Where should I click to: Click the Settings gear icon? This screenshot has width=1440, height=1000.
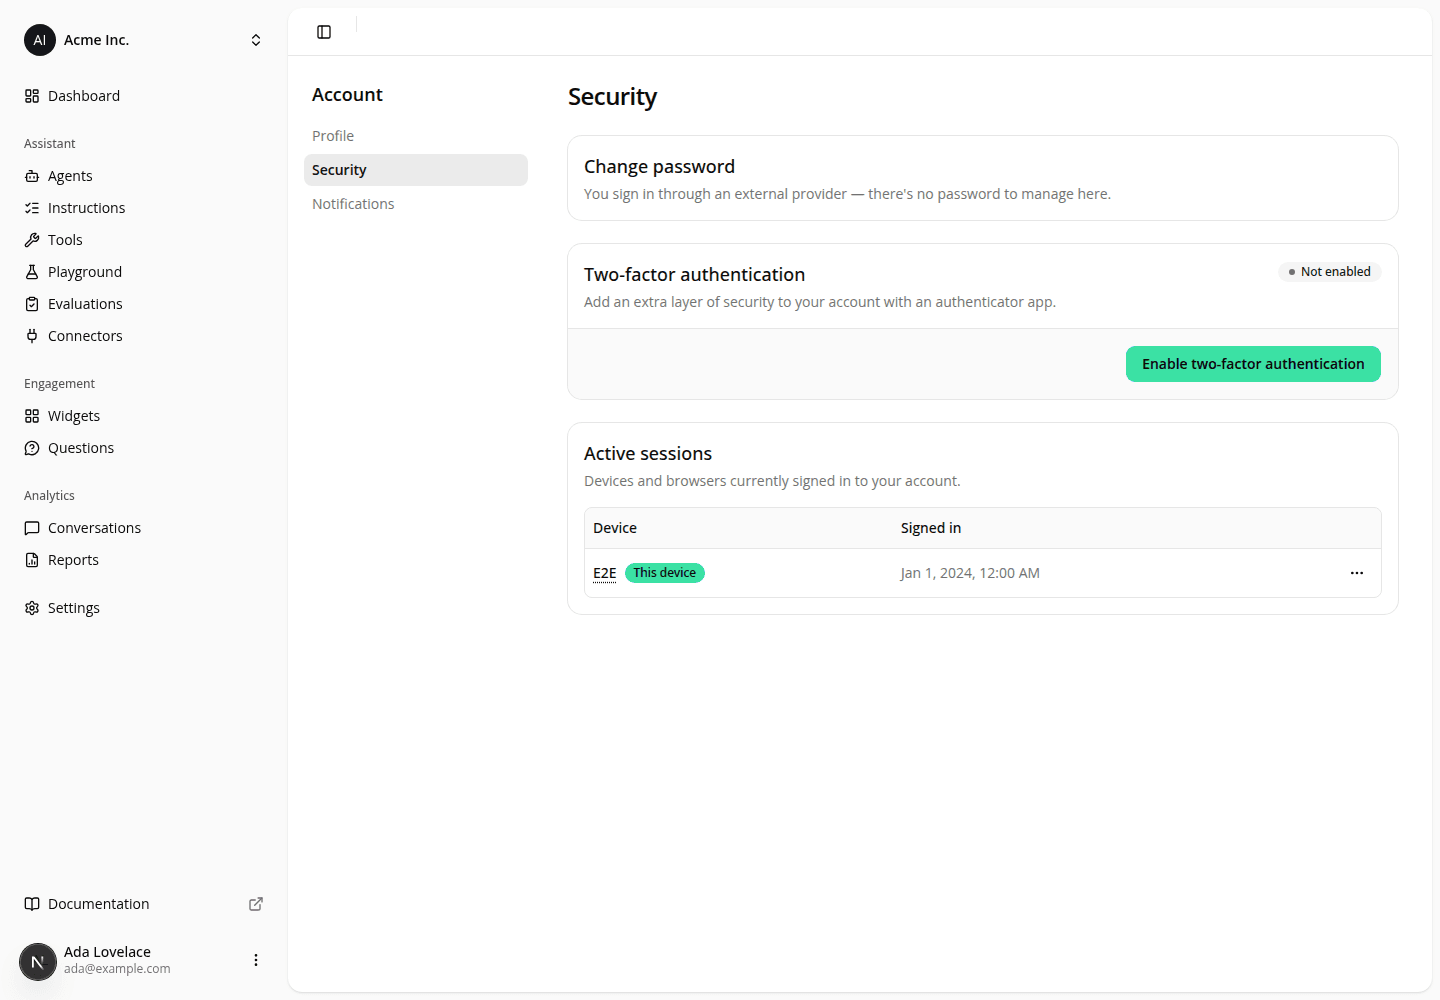(x=32, y=608)
